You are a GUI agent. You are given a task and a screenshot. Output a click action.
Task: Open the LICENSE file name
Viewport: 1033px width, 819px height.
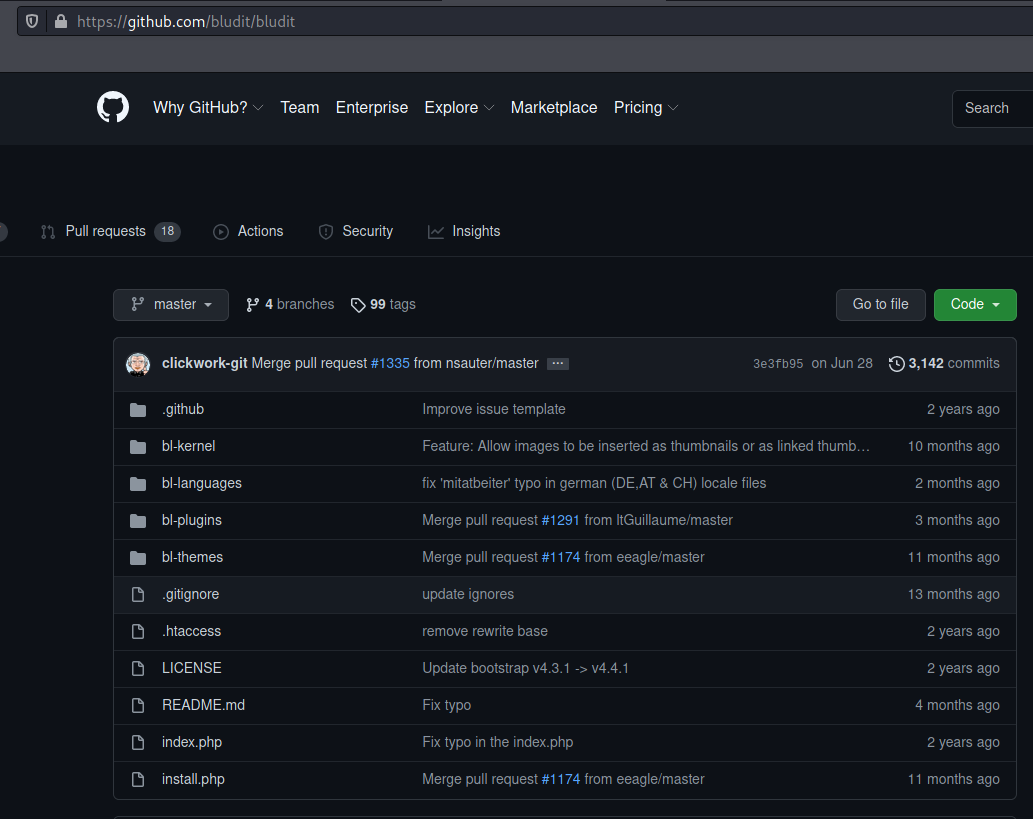(x=192, y=667)
